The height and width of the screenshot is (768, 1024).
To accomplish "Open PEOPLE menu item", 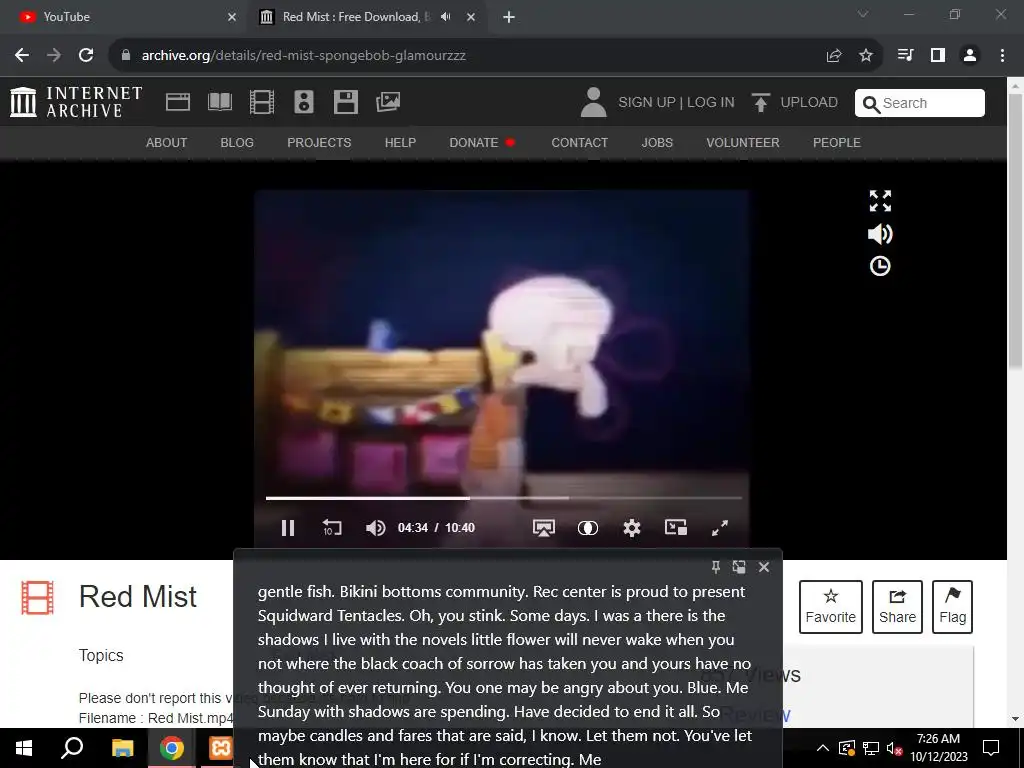I will (837, 142).
